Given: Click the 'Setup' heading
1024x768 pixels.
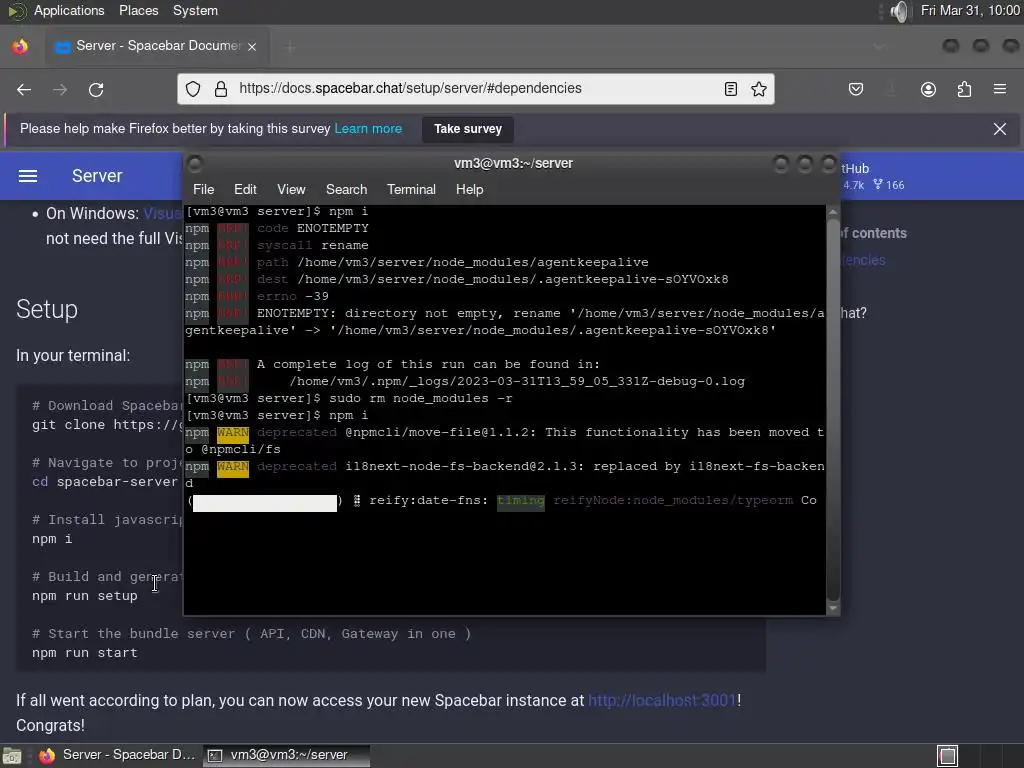Looking at the screenshot, I should click(x=46, y=309).
